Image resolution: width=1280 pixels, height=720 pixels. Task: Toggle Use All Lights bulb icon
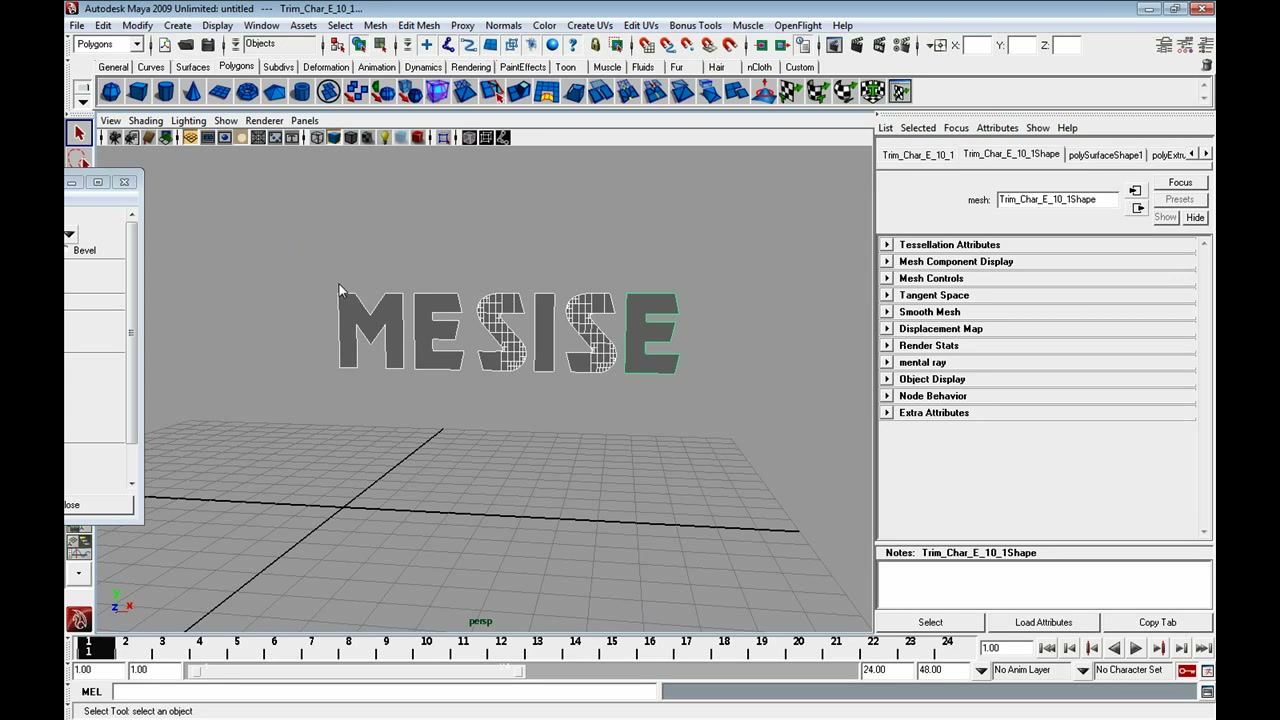384,138
